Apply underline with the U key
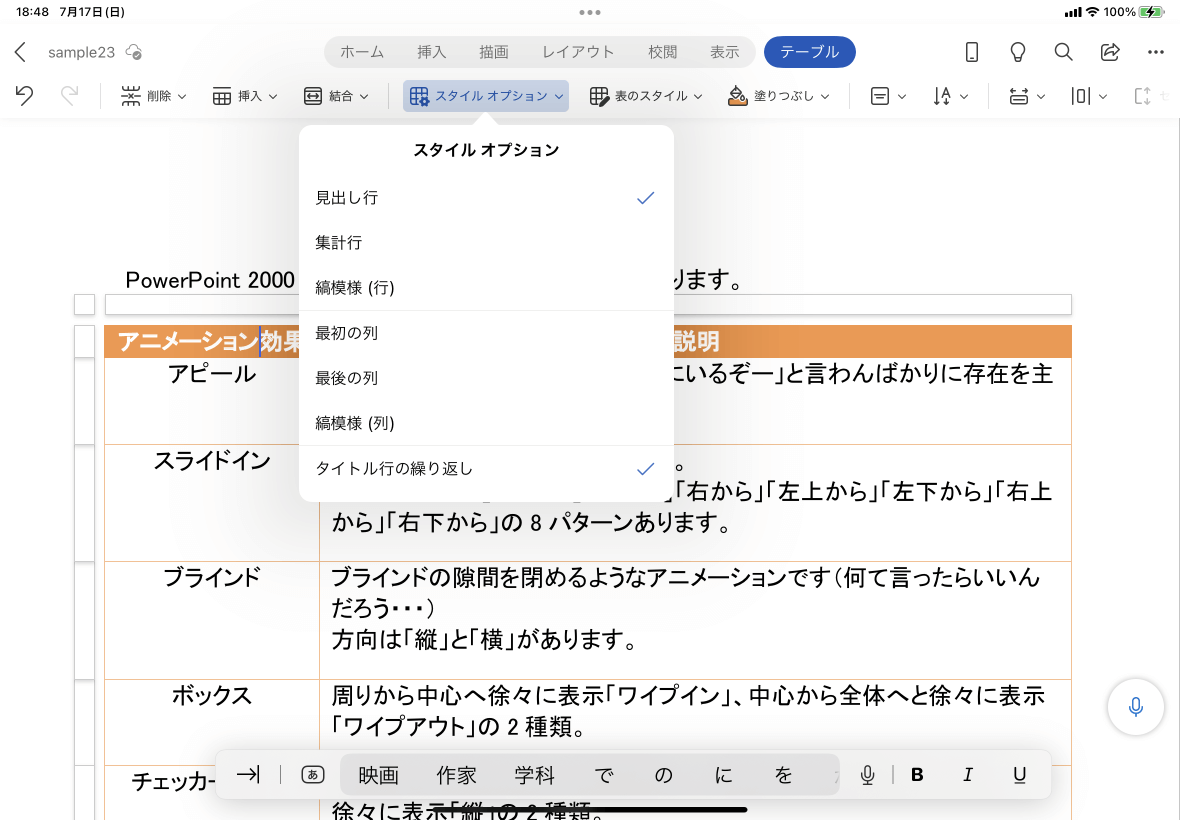 (1019, 775)
